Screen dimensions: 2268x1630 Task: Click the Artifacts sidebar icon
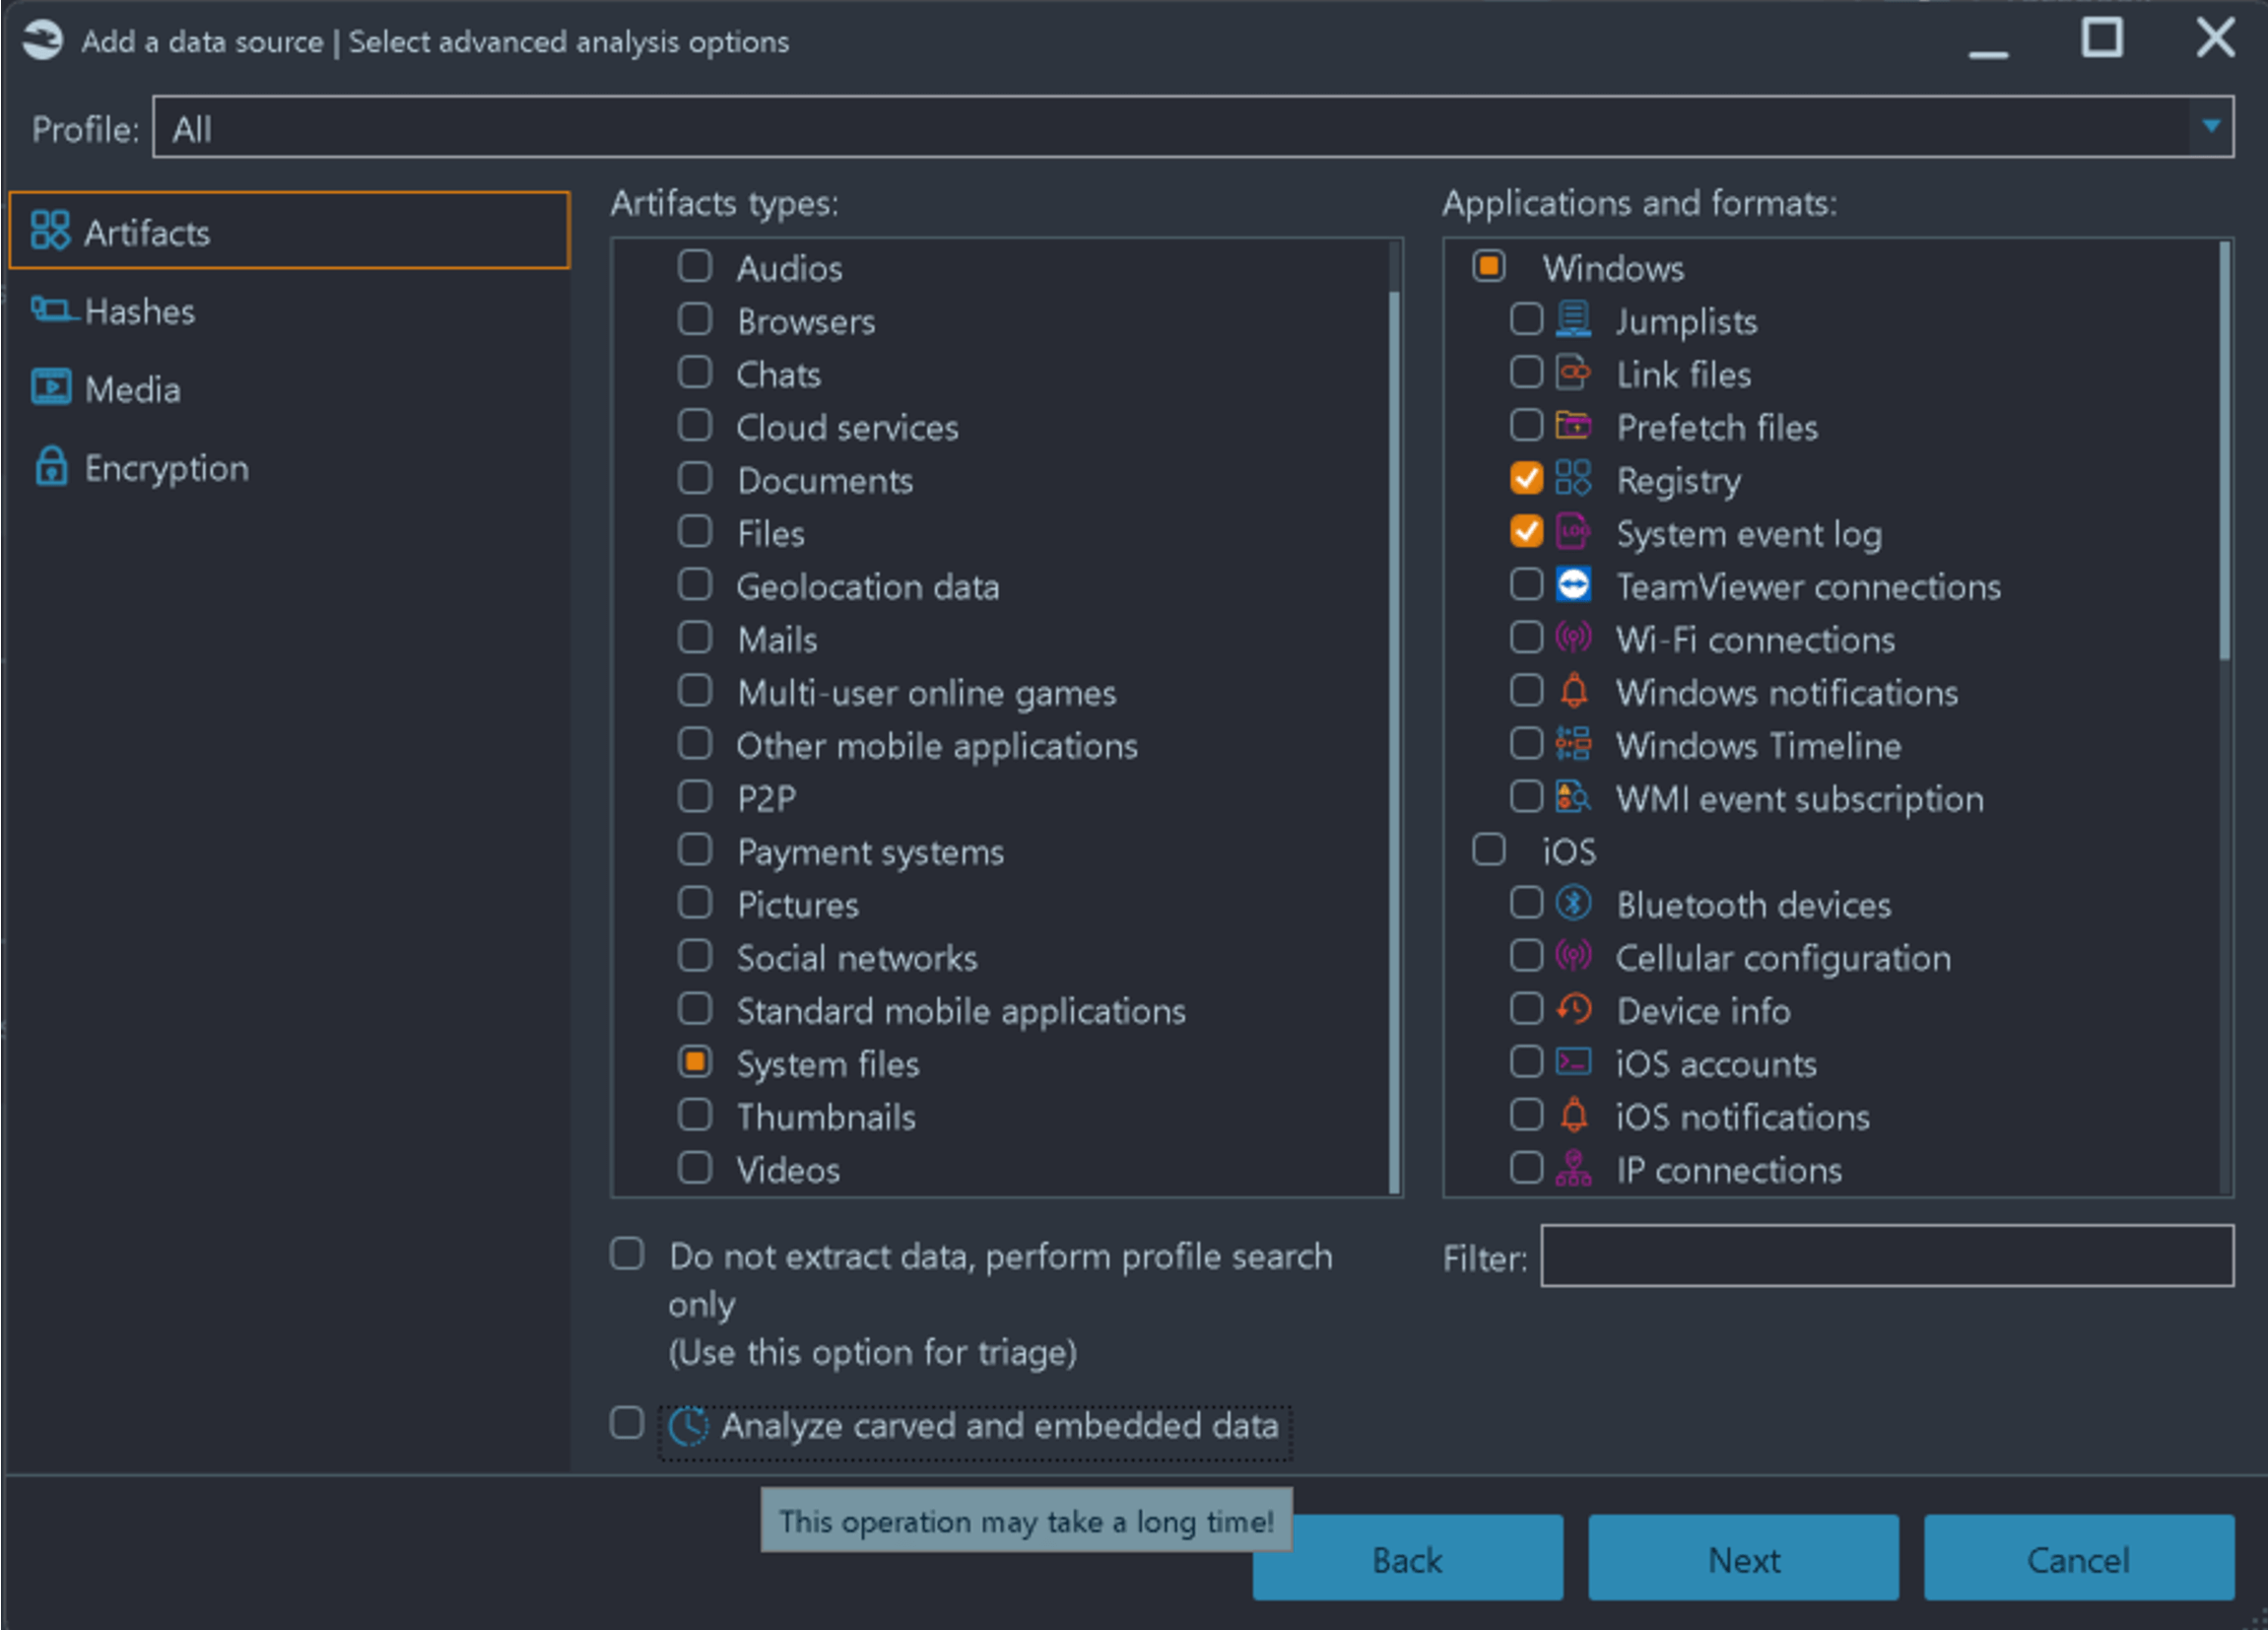click(x=50, y=230)
